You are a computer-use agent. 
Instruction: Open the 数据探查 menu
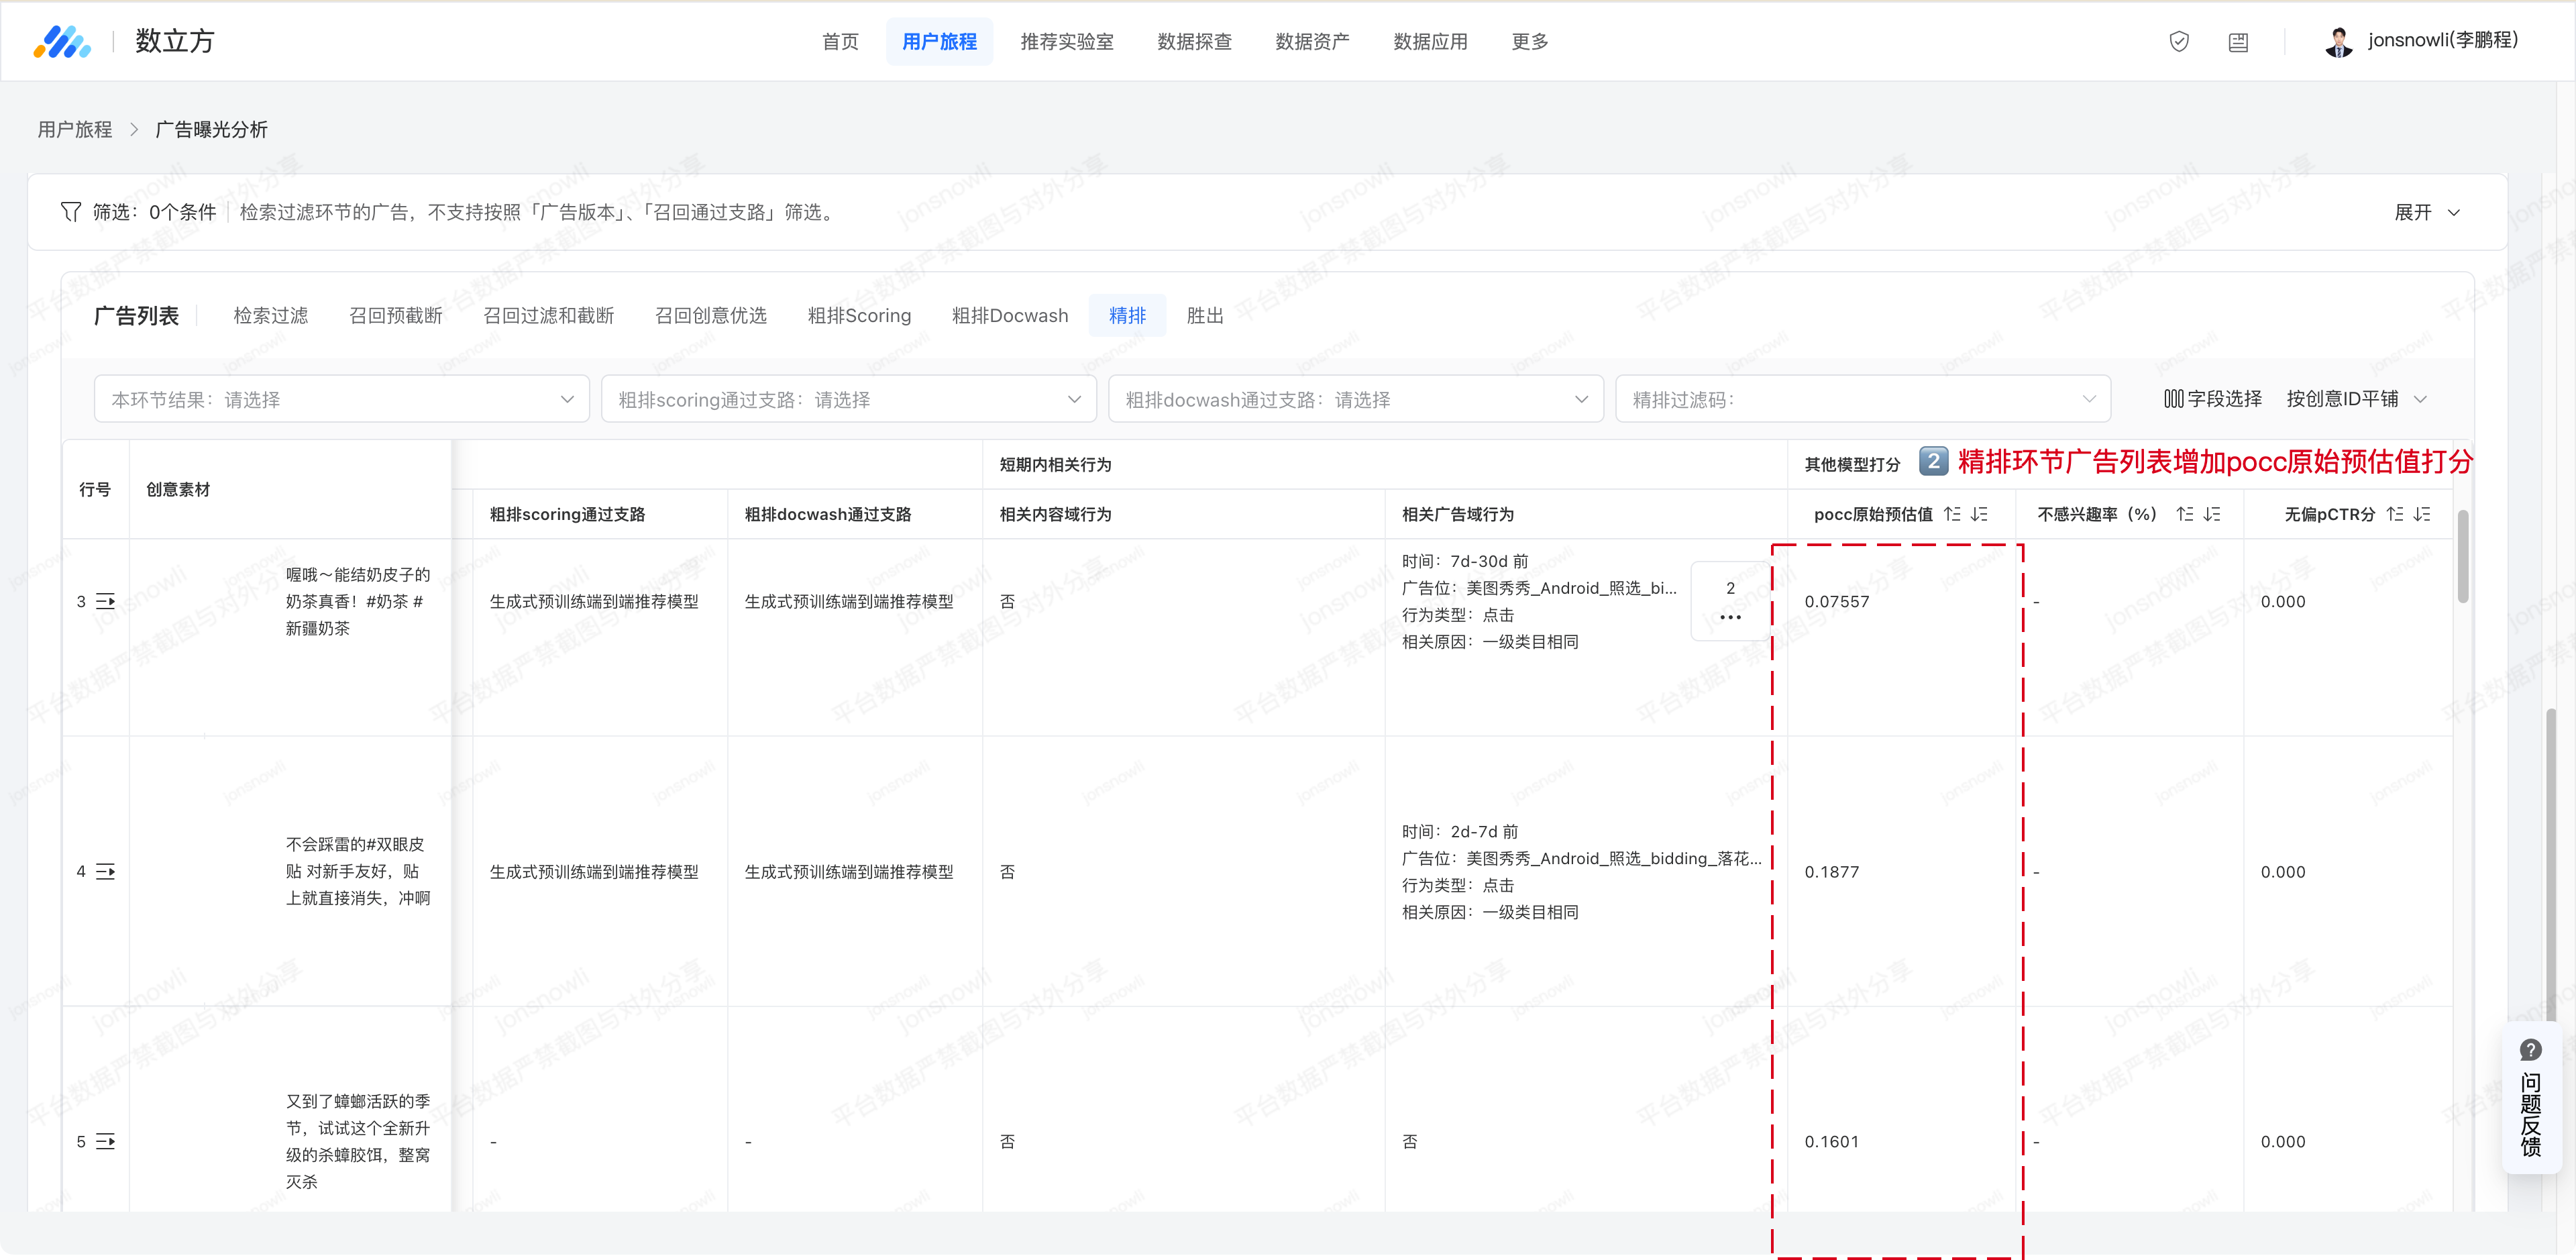tap(1194, 42)
